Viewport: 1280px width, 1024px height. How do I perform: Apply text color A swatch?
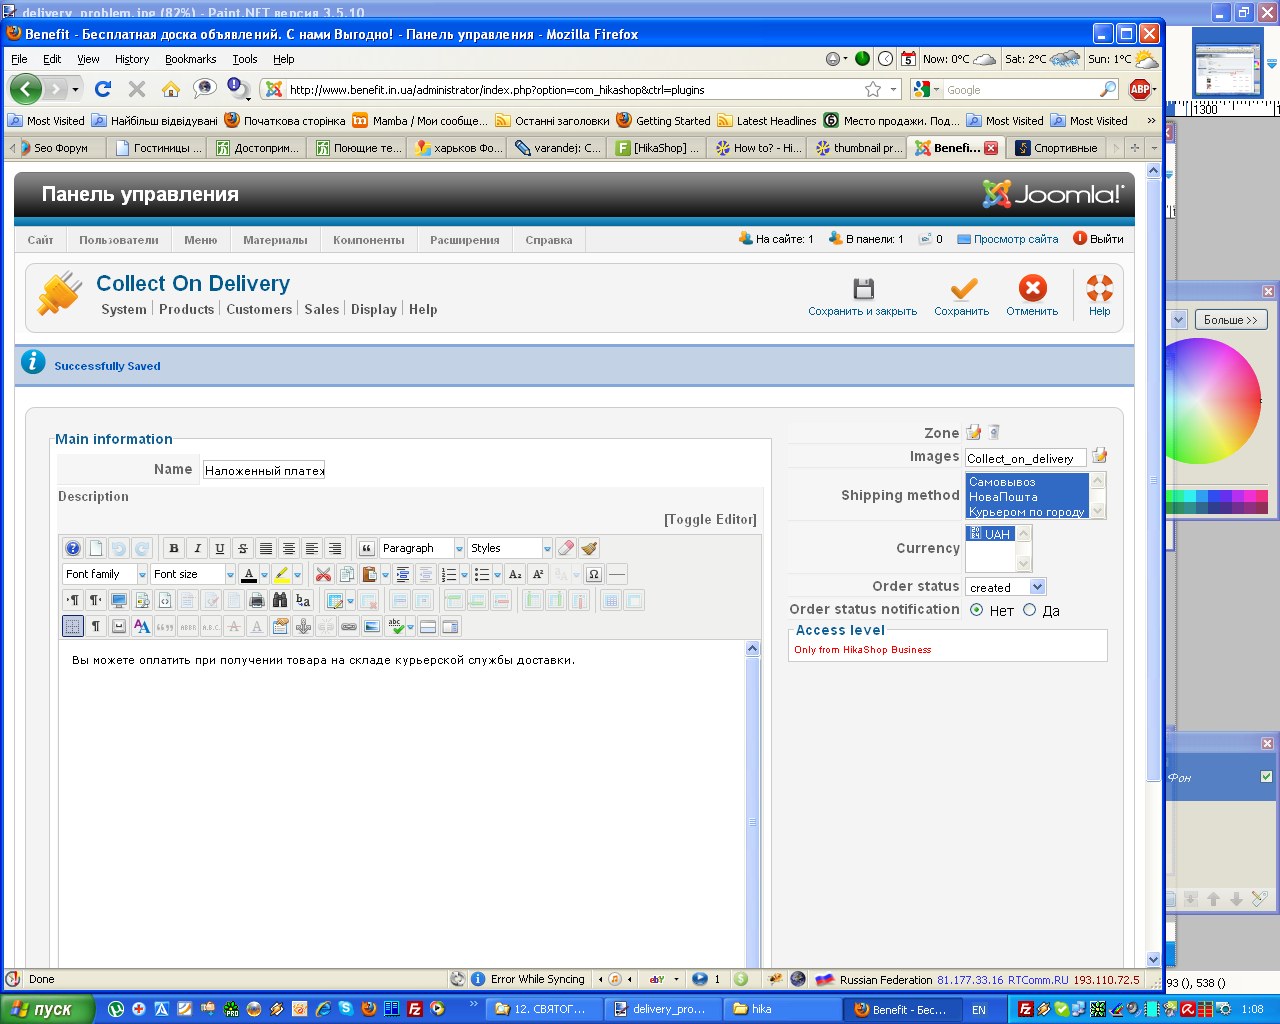[x=249, y=574]
